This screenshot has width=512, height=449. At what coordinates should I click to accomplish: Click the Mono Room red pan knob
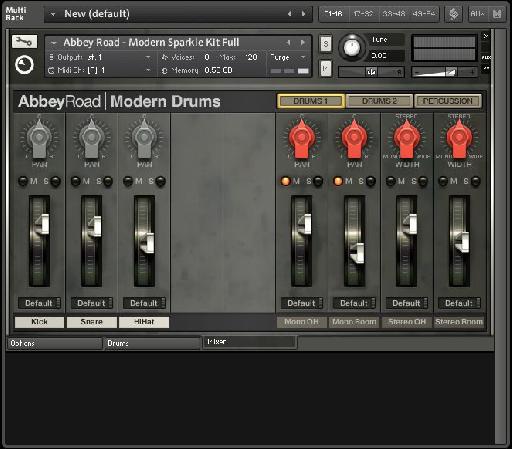pyautogui.click(x=354, y=137)
